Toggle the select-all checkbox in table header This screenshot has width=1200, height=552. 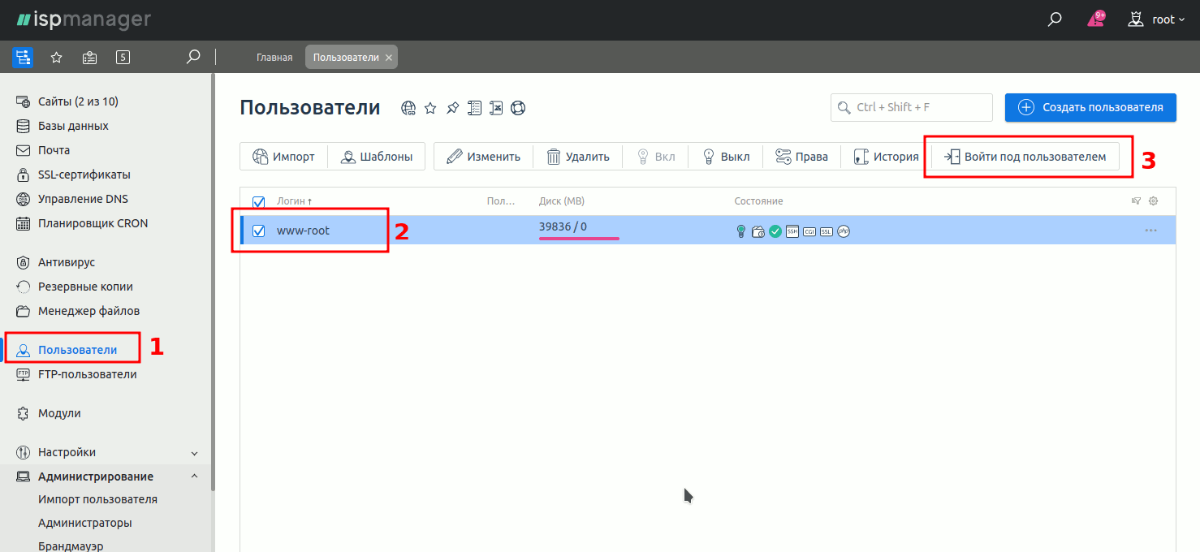[x=259, y=201]
